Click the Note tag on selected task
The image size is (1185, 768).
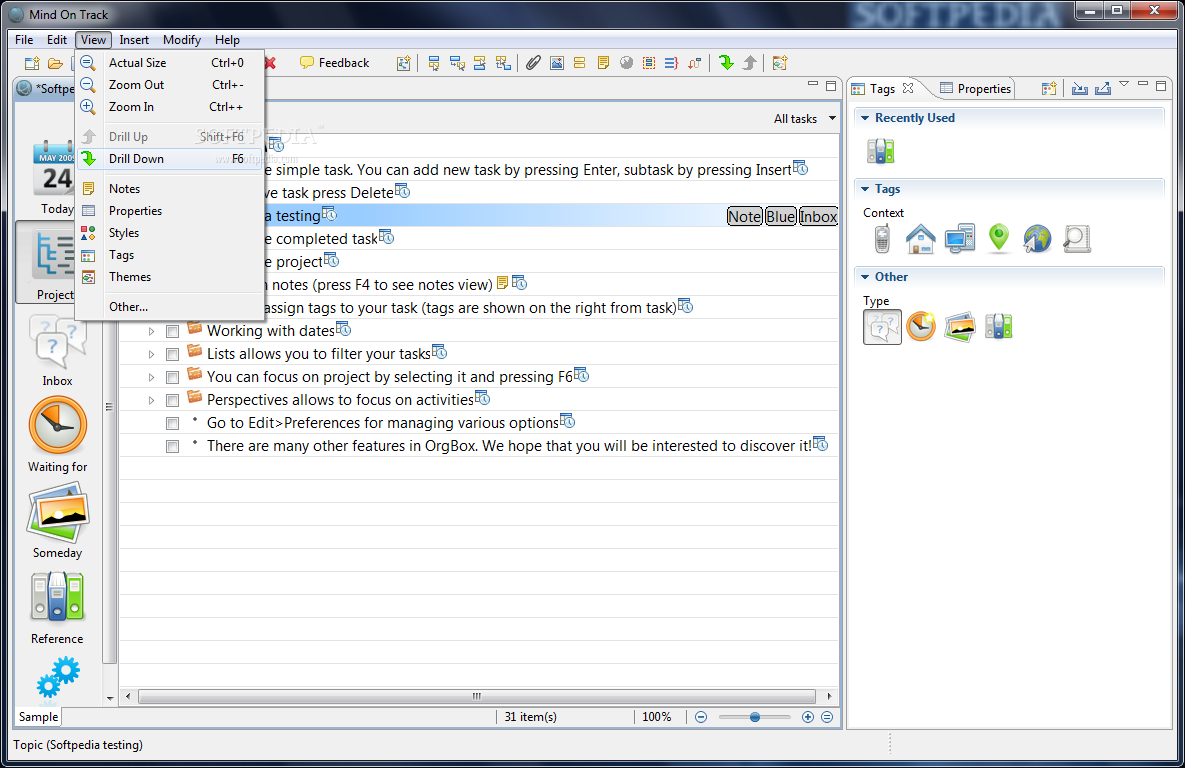(744, 217)
